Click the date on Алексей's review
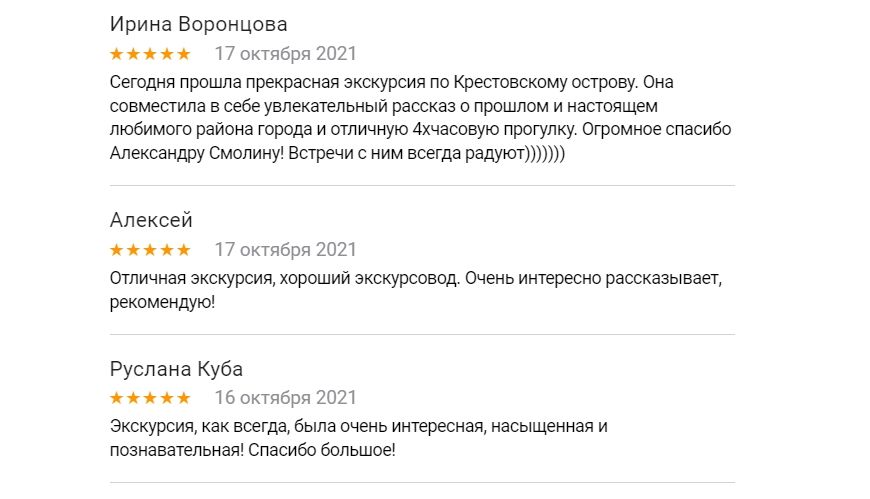Screen dimensions: 870x499 (x=285, y=250)
